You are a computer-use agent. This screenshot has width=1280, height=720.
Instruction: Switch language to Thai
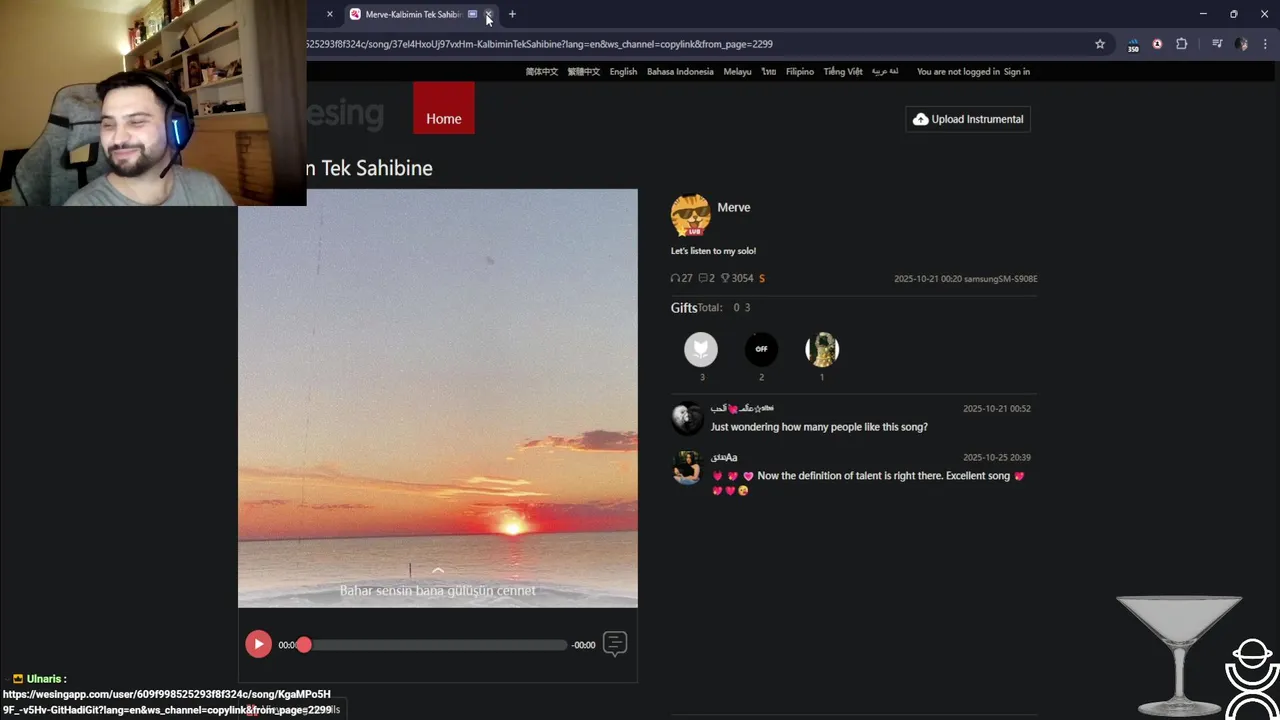click(x=768, y=72)
